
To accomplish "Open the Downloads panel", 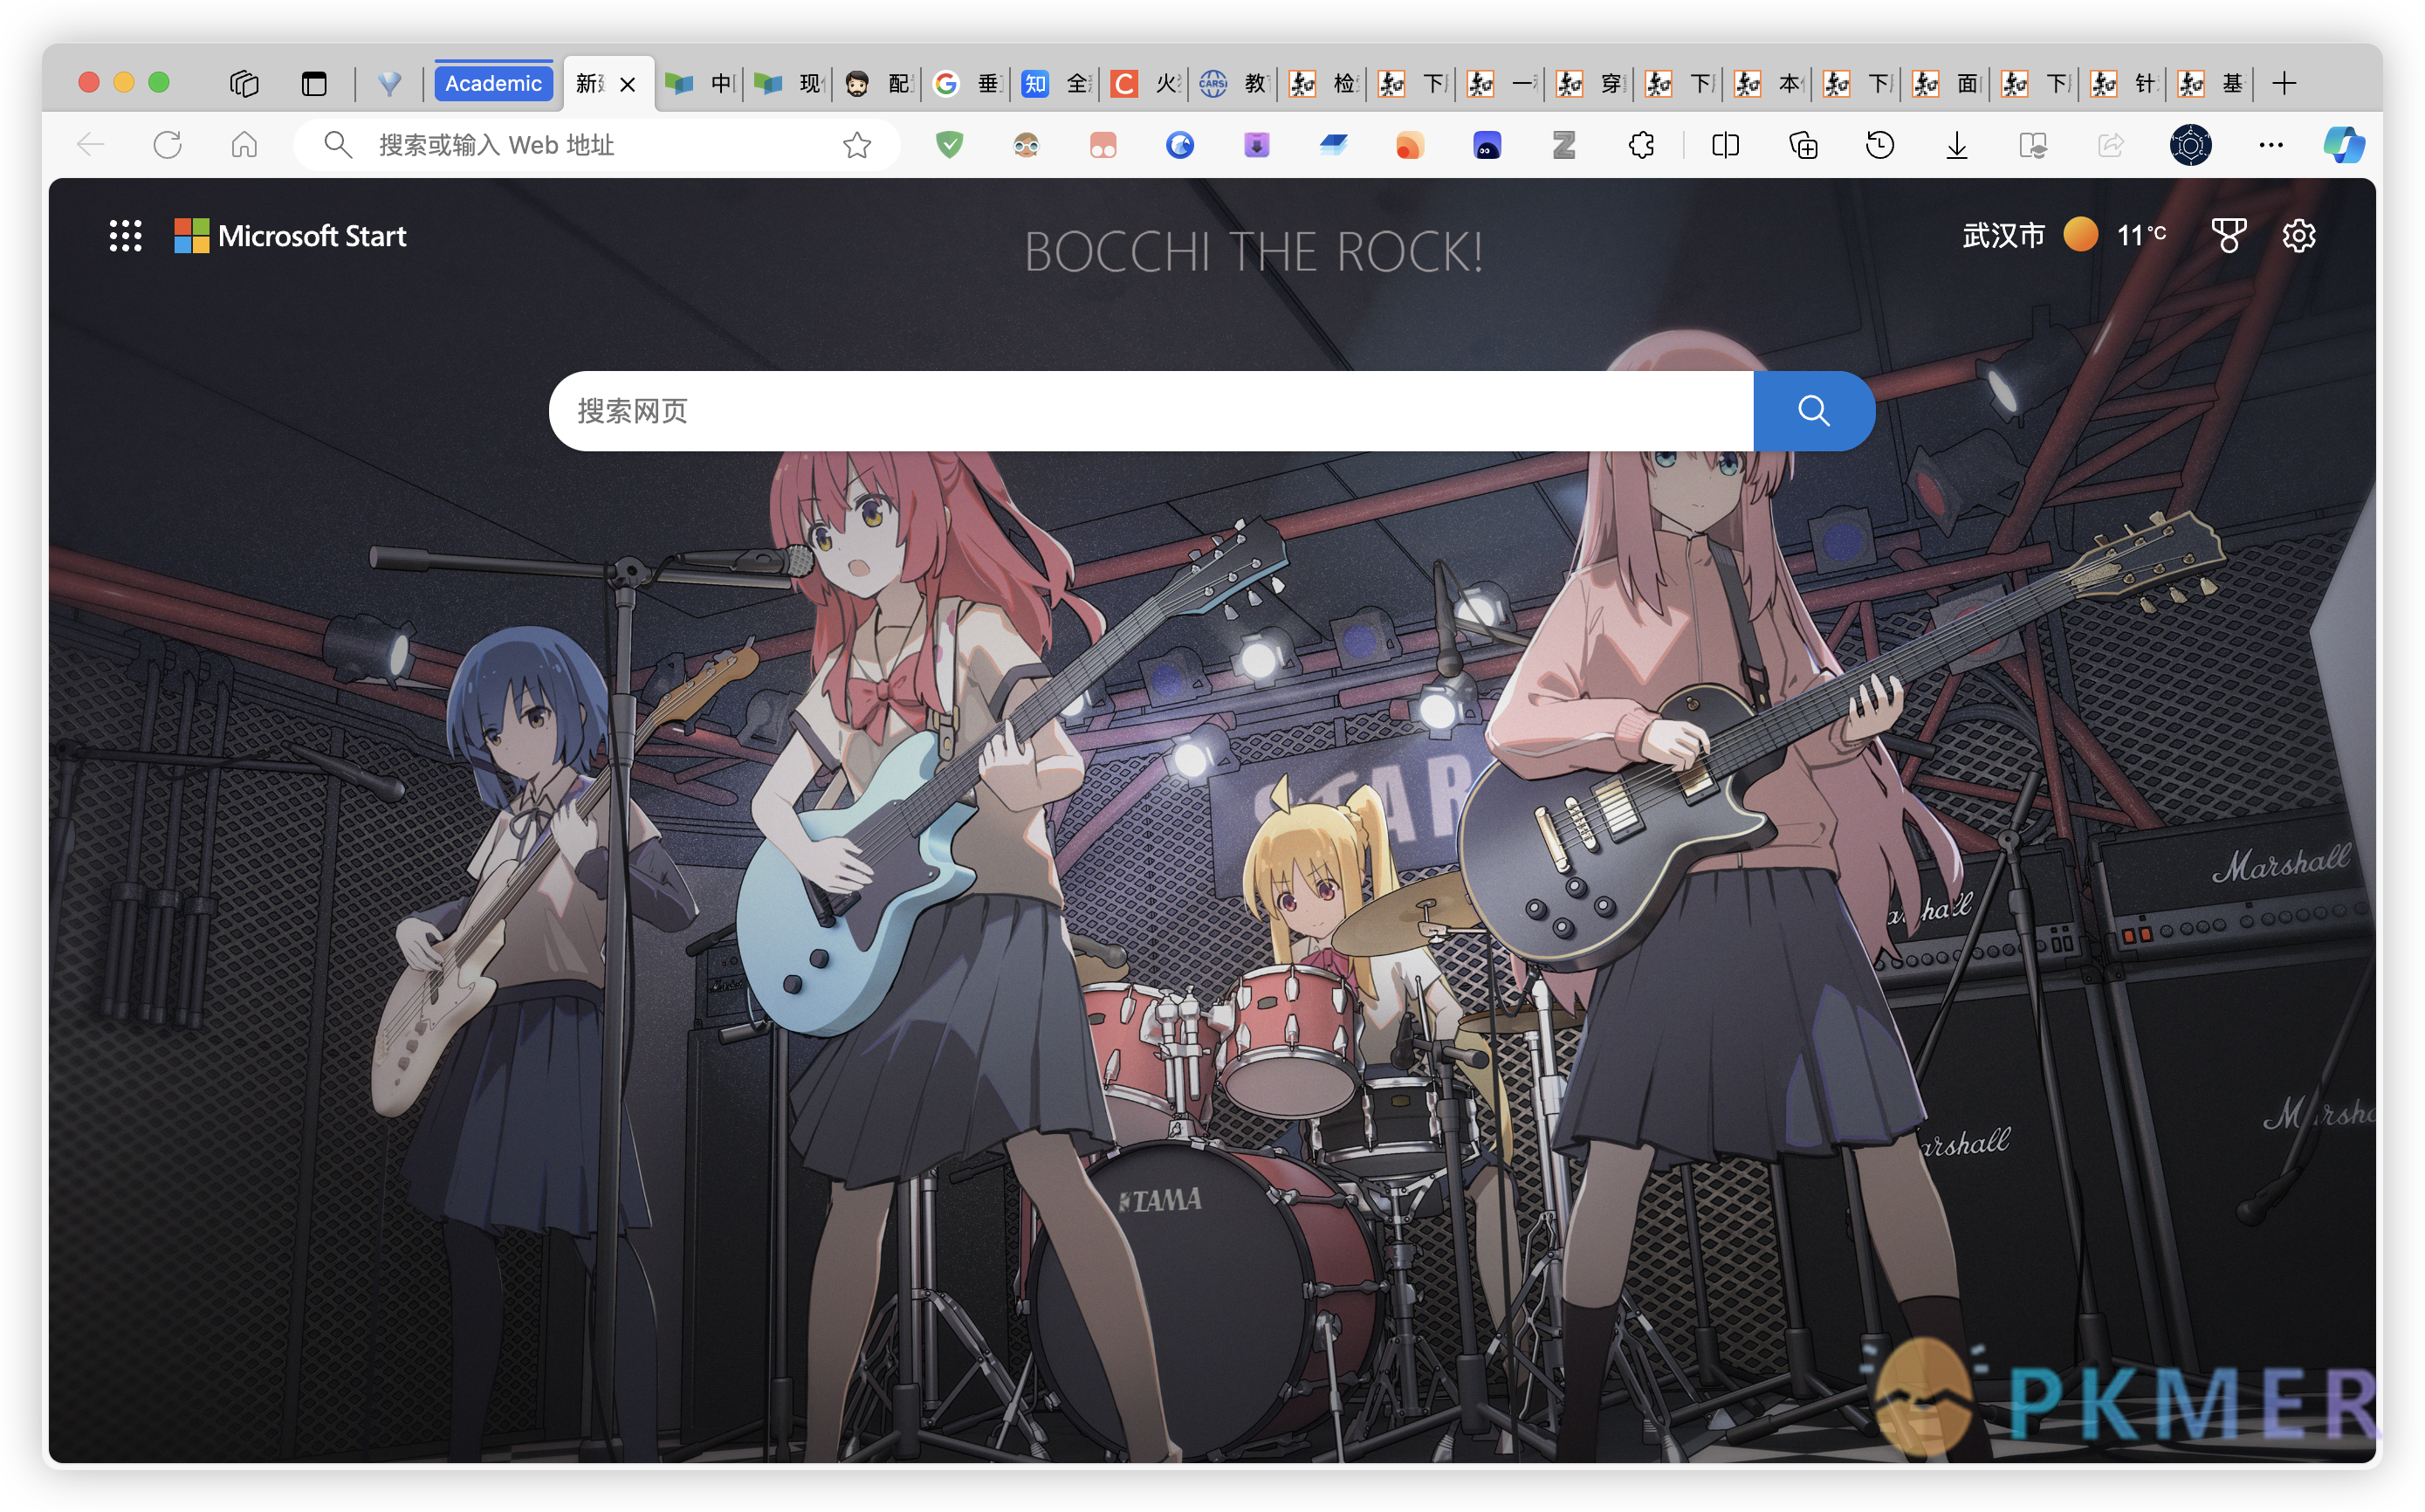I will click(x=1957, y=146).
